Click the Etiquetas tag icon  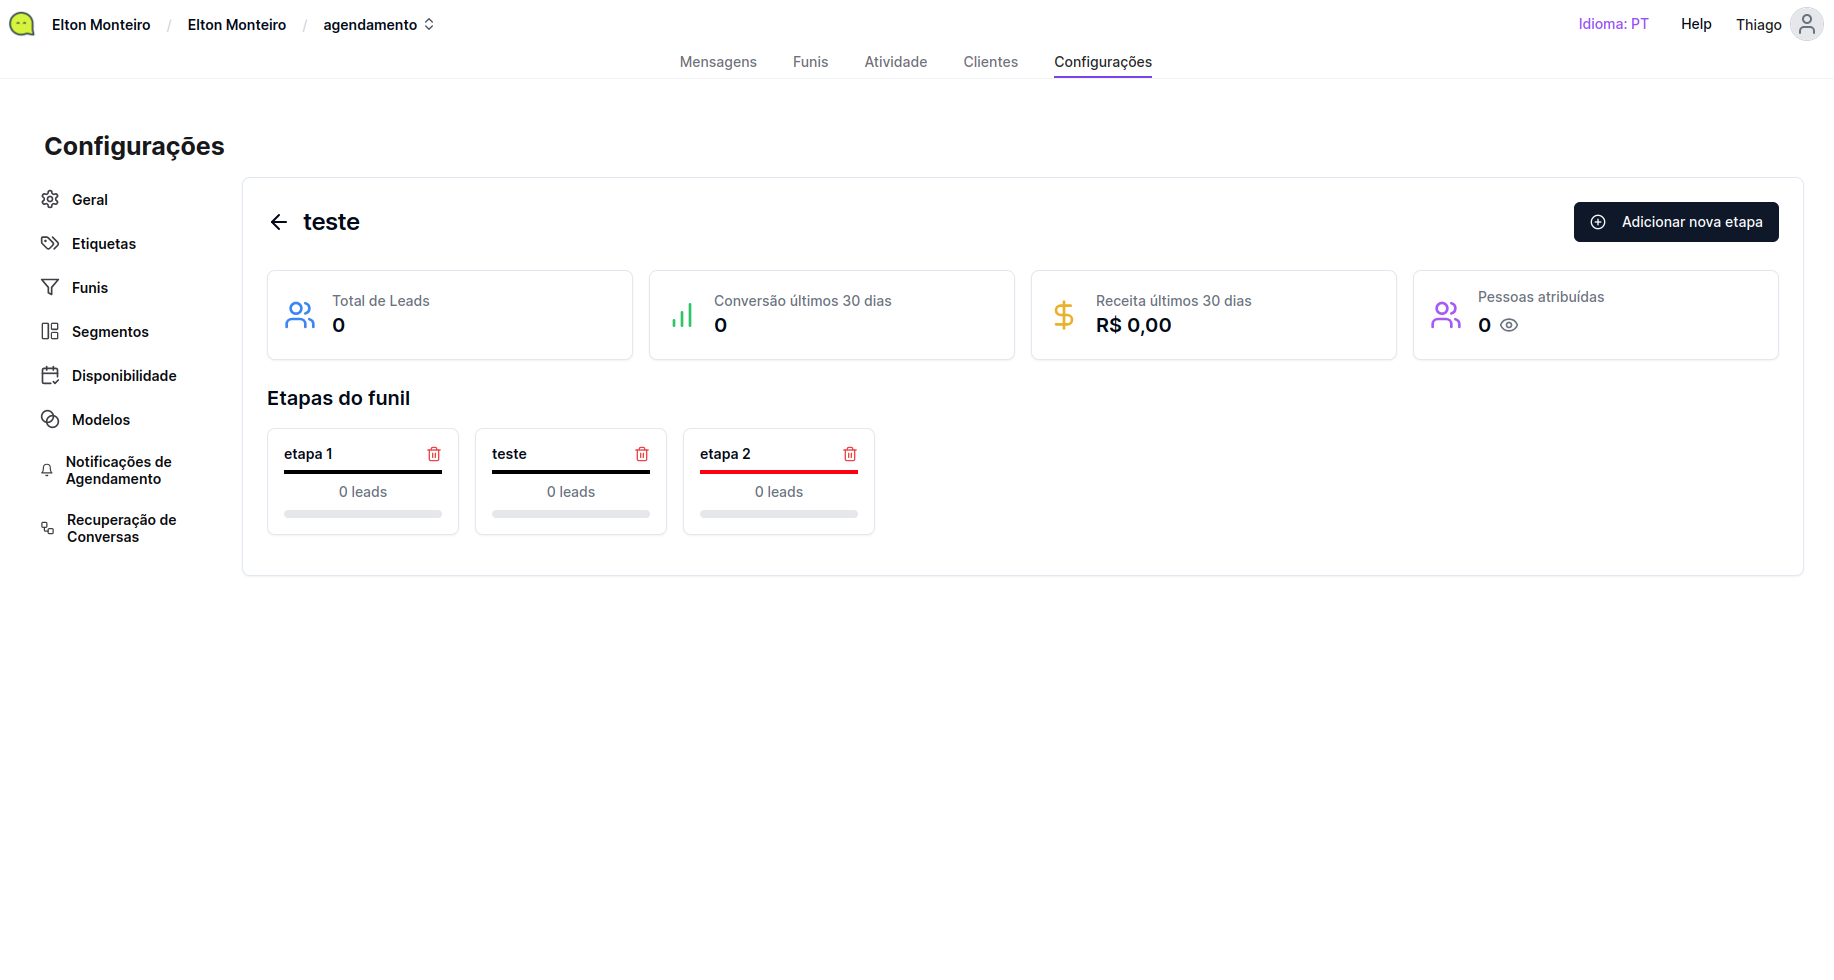click(x=50, y=243)
